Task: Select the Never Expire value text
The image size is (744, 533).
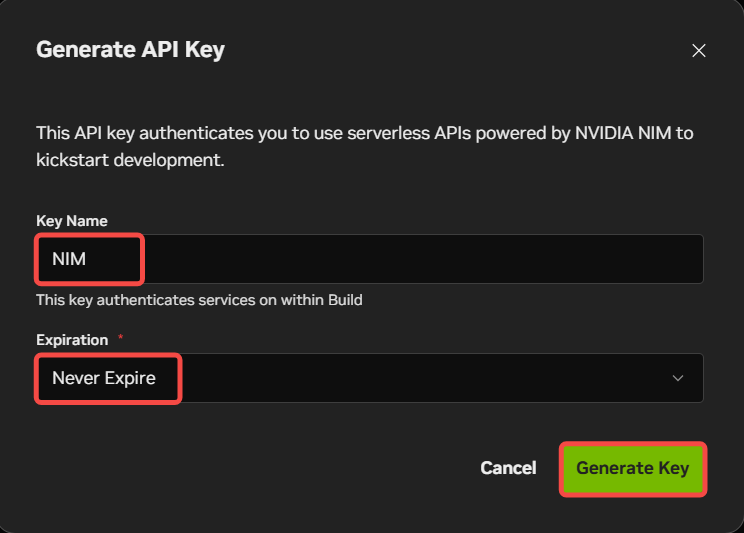Action: pyautogui.click(x=104, y=378)
